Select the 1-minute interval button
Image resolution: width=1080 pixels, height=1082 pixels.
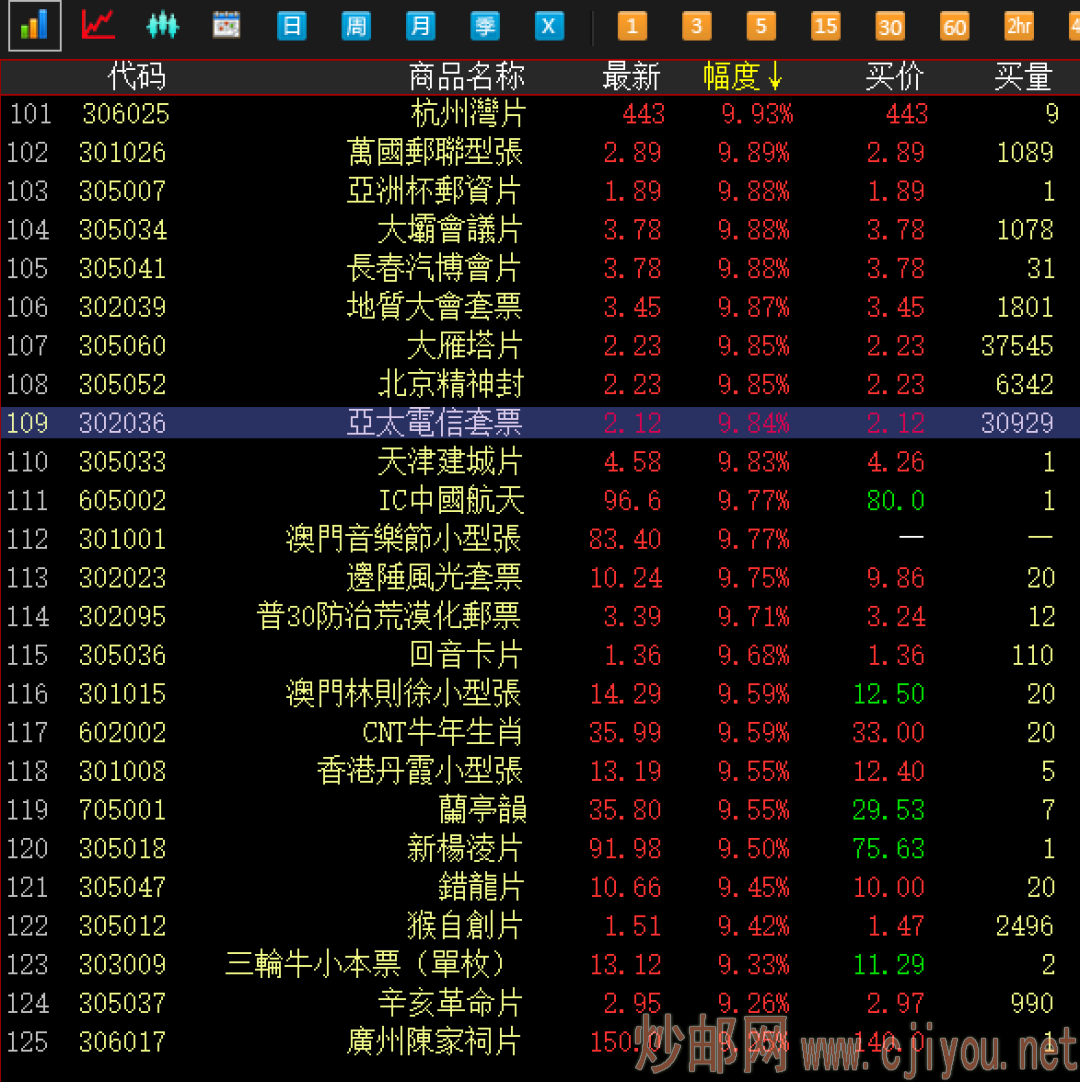click(x=632, y=26)
